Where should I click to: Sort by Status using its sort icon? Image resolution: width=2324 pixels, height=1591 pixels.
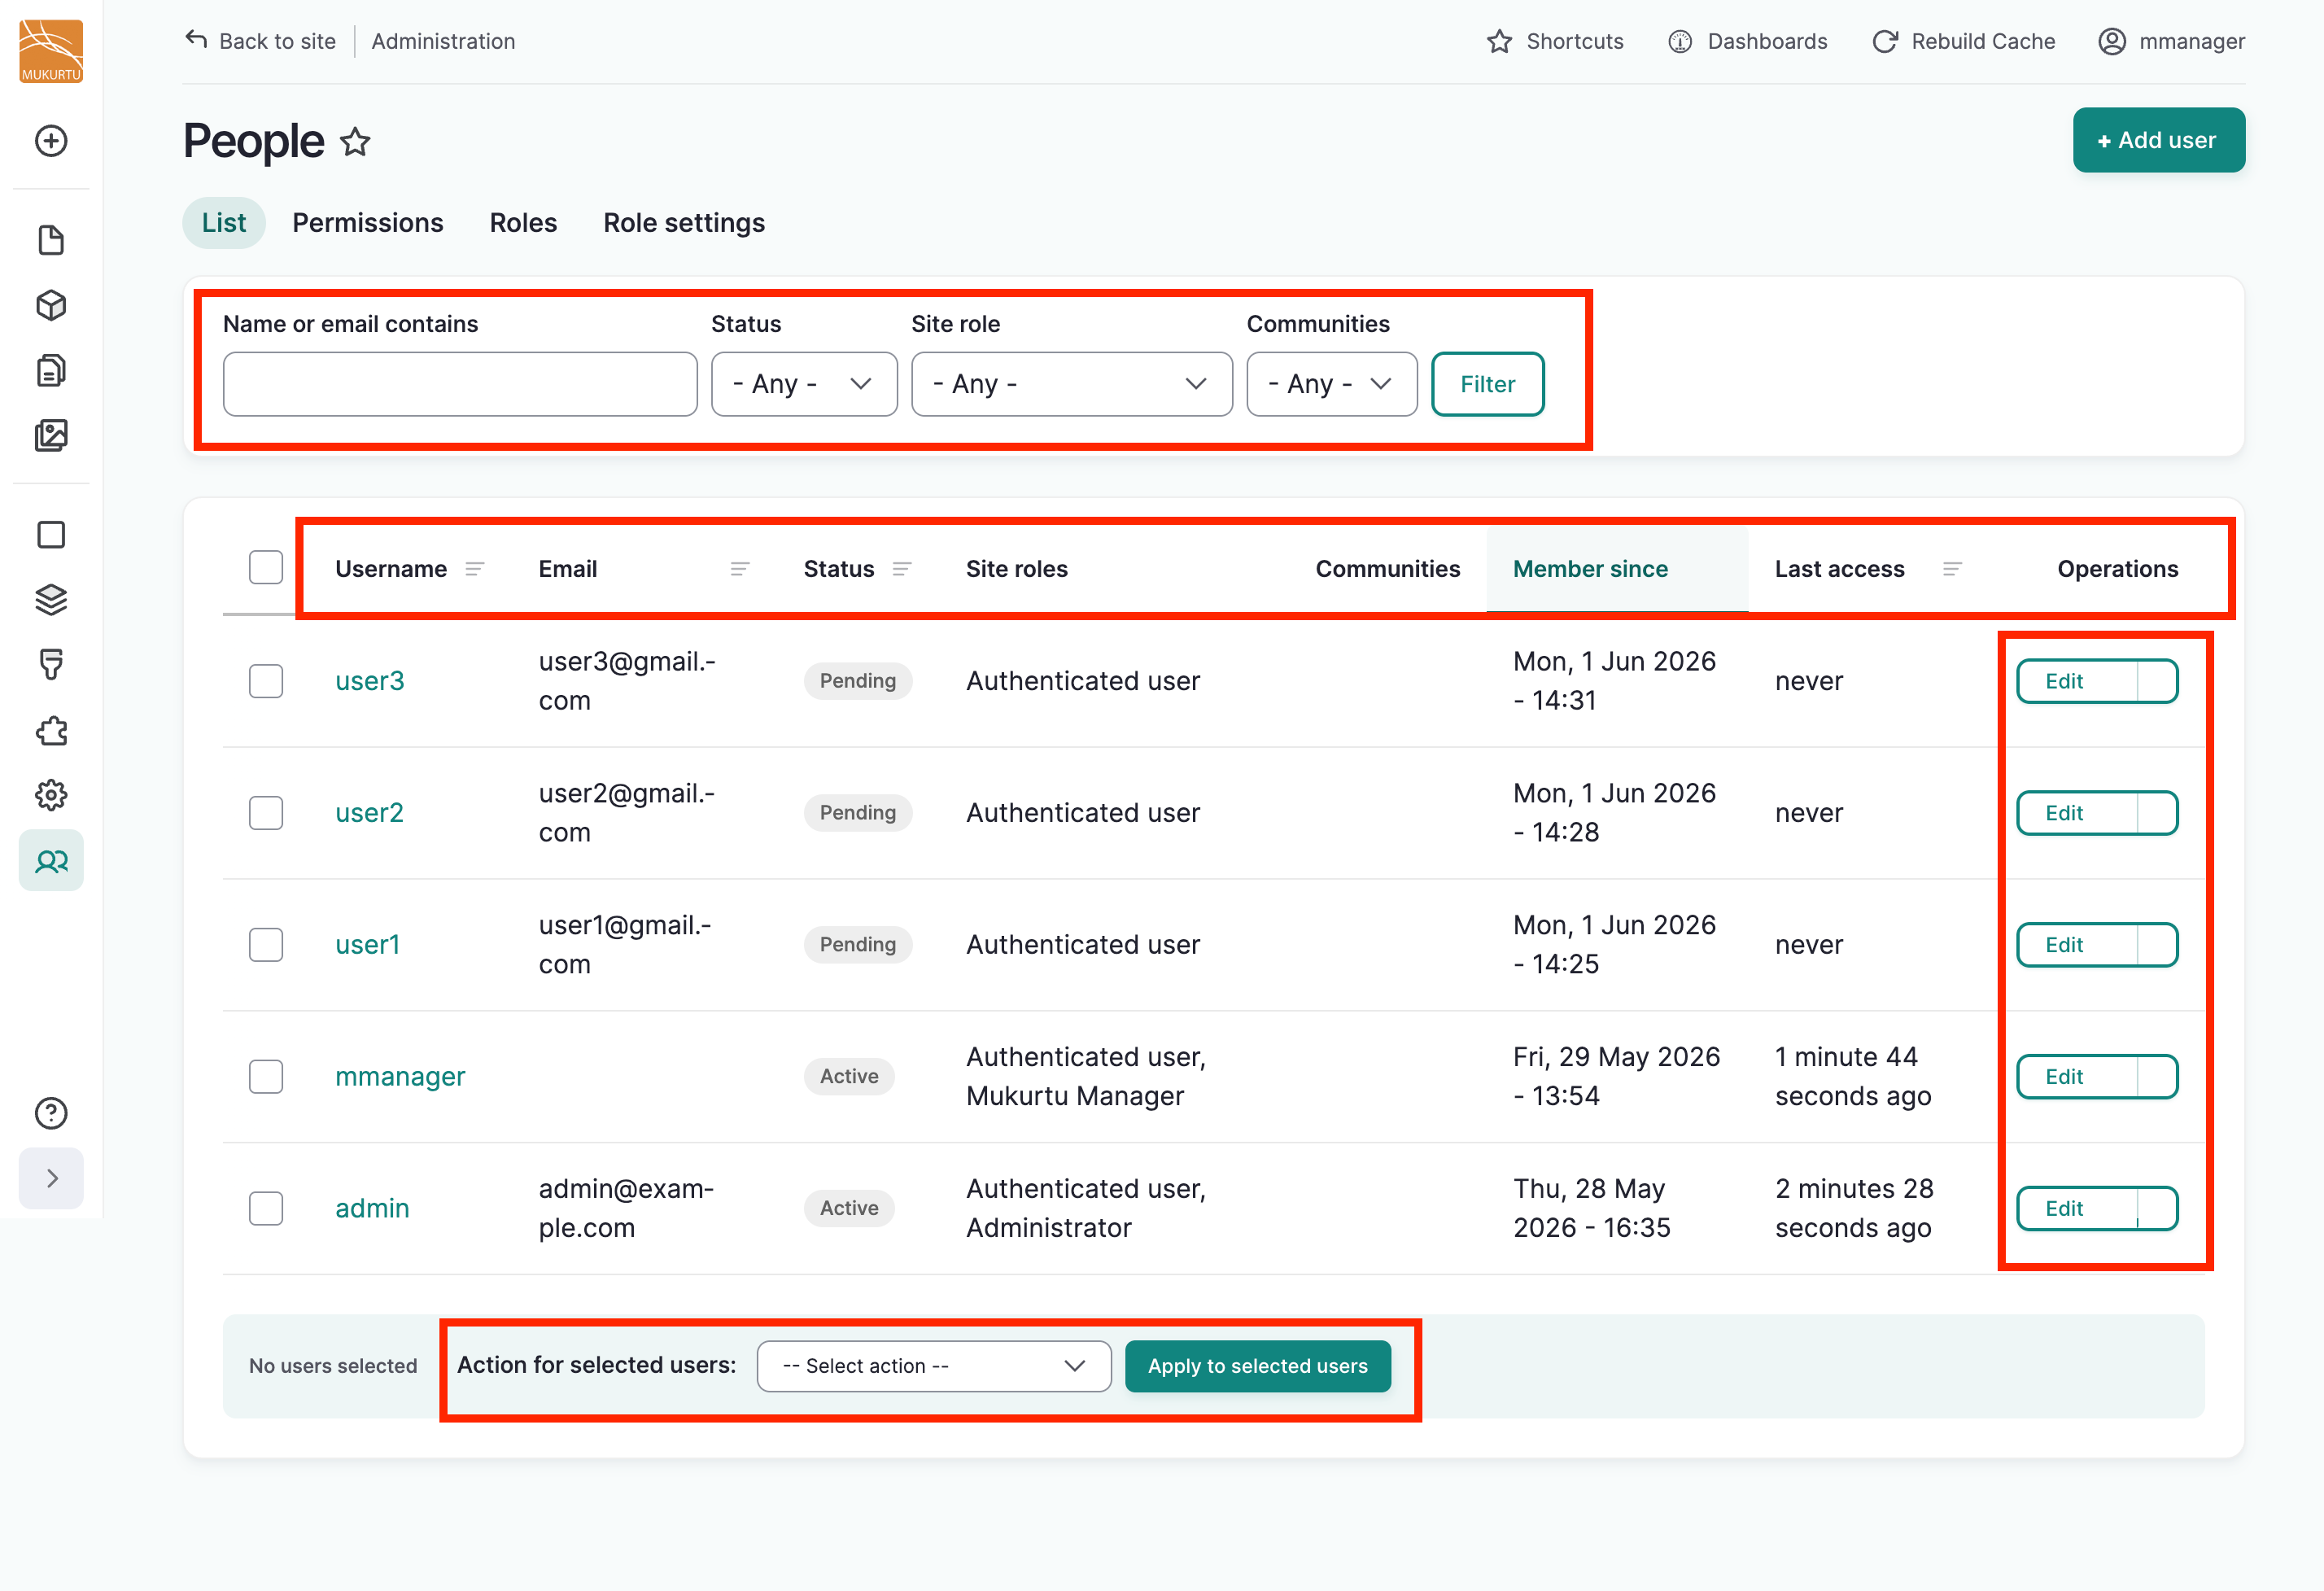[902, 569]
